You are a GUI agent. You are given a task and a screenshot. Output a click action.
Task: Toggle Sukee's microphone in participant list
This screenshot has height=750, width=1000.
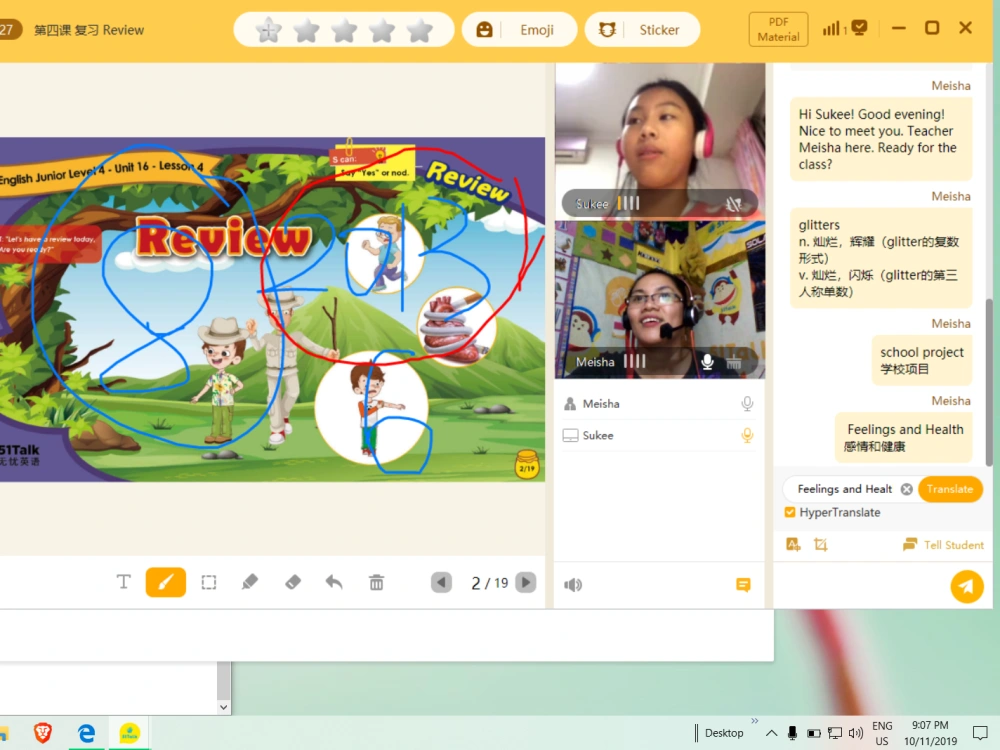coord(747,436)
